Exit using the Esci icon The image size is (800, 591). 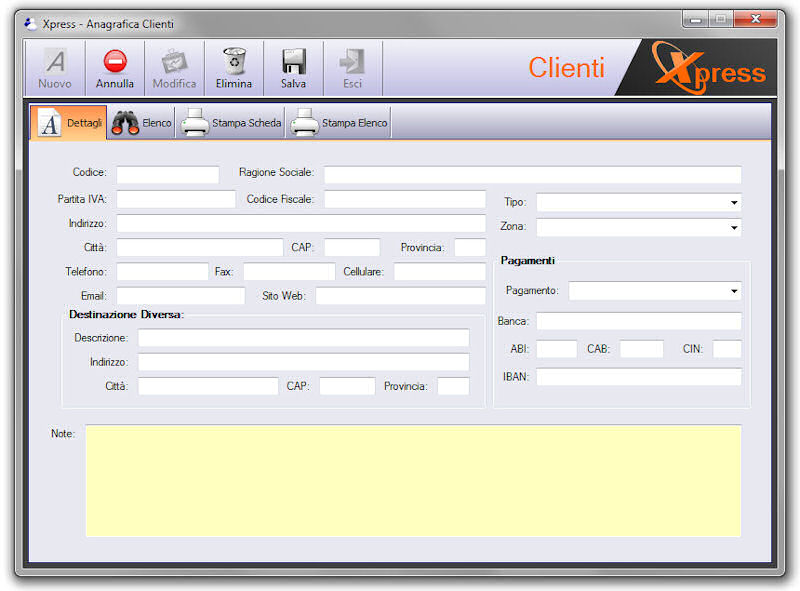352,60
